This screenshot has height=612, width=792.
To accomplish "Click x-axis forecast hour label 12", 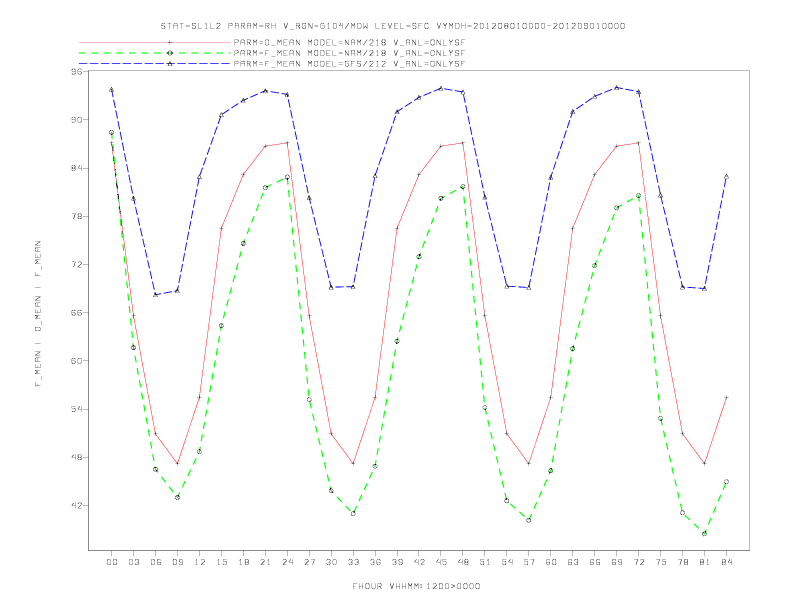I will click(x=200, y=562).
